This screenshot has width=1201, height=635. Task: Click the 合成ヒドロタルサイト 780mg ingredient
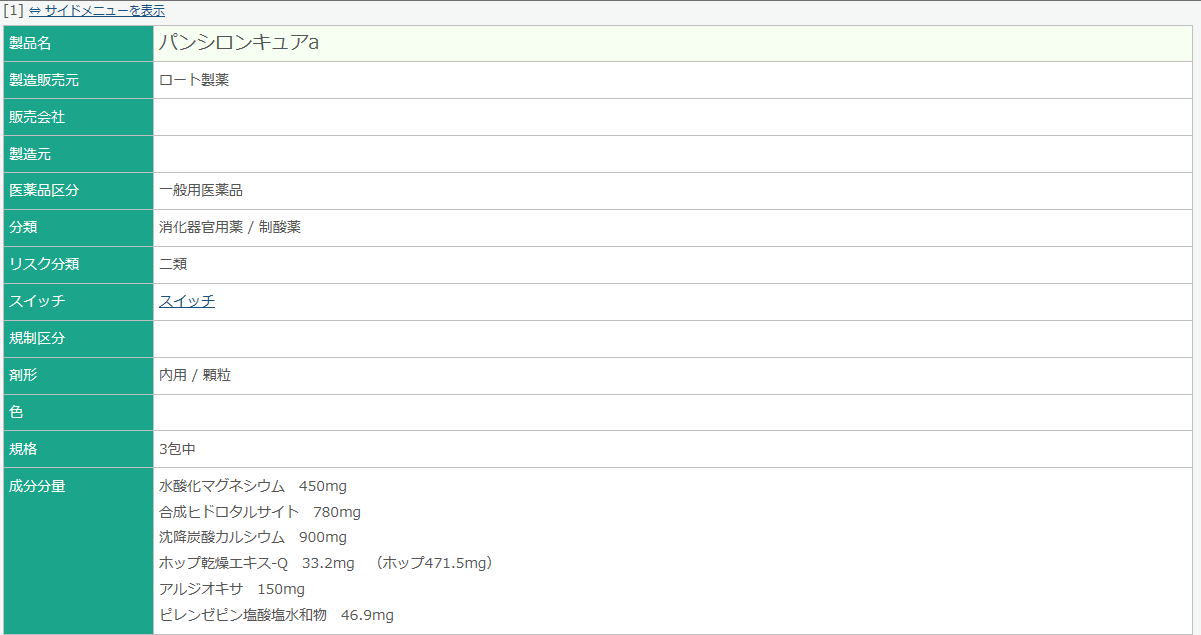coord(260,513)
